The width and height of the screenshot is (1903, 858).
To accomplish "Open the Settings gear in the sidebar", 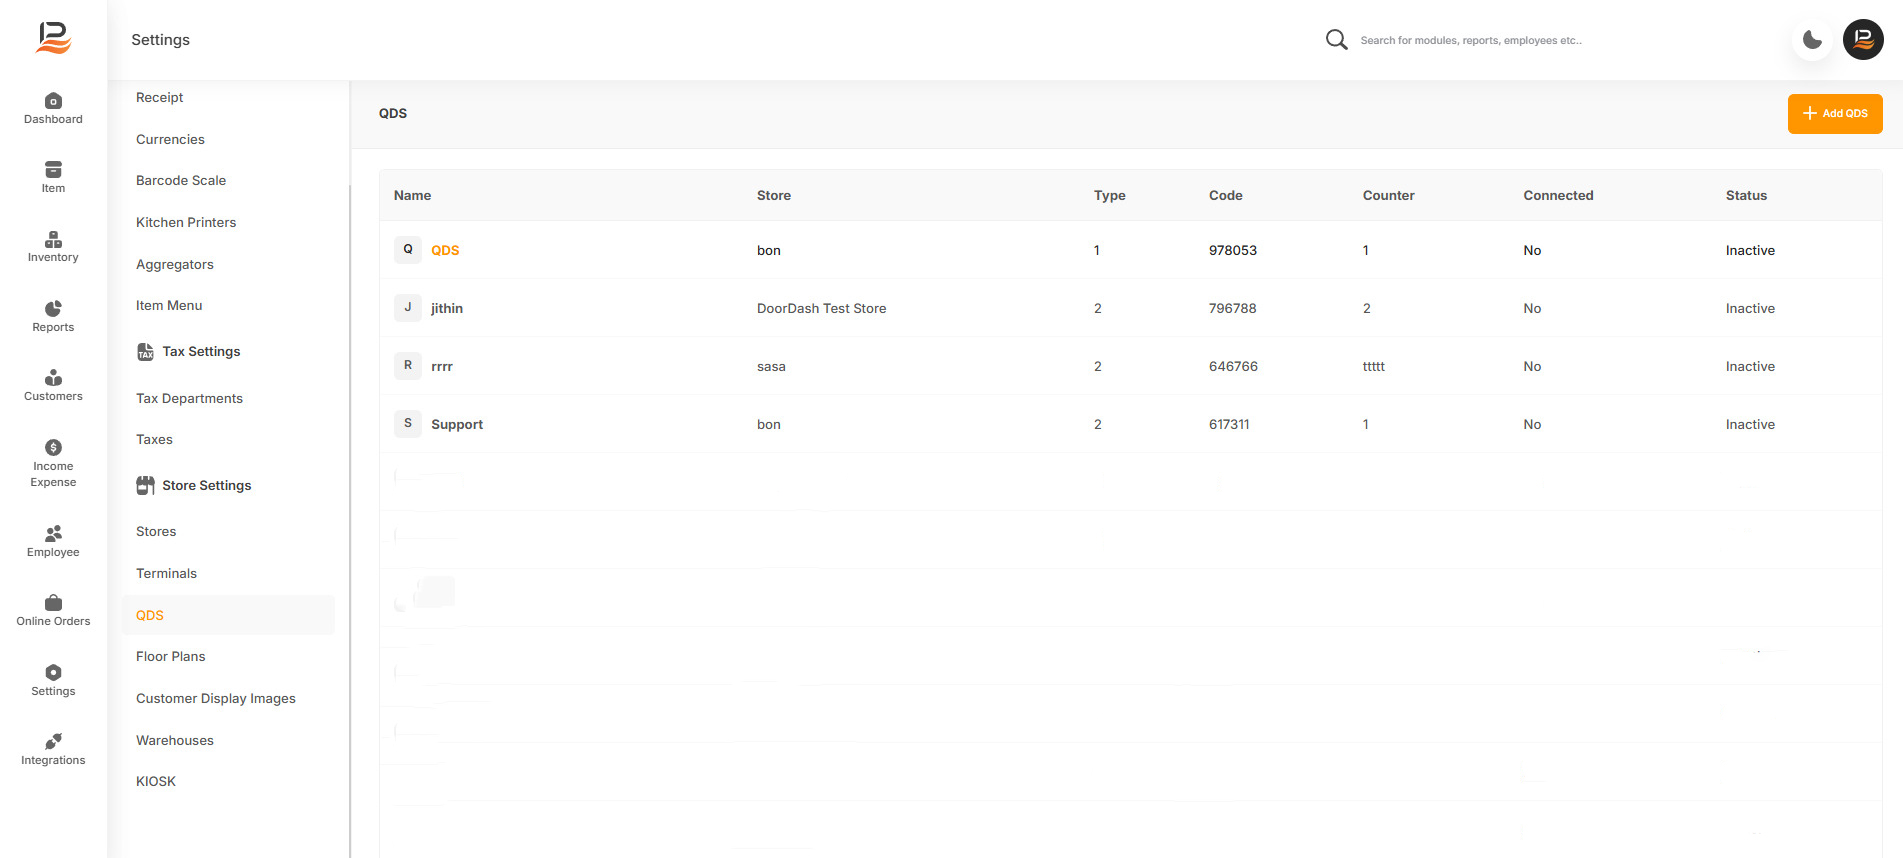I will (x=53, y=672).
